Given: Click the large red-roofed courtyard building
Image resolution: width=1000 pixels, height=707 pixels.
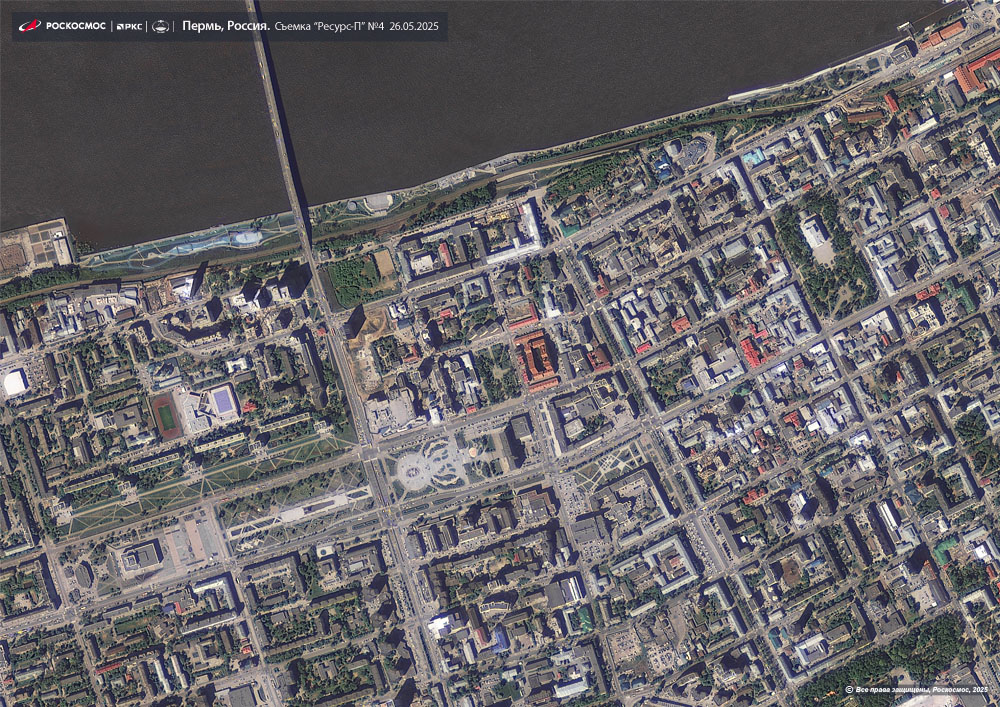Looking at the screenshot, I should (x=536, y=360).
